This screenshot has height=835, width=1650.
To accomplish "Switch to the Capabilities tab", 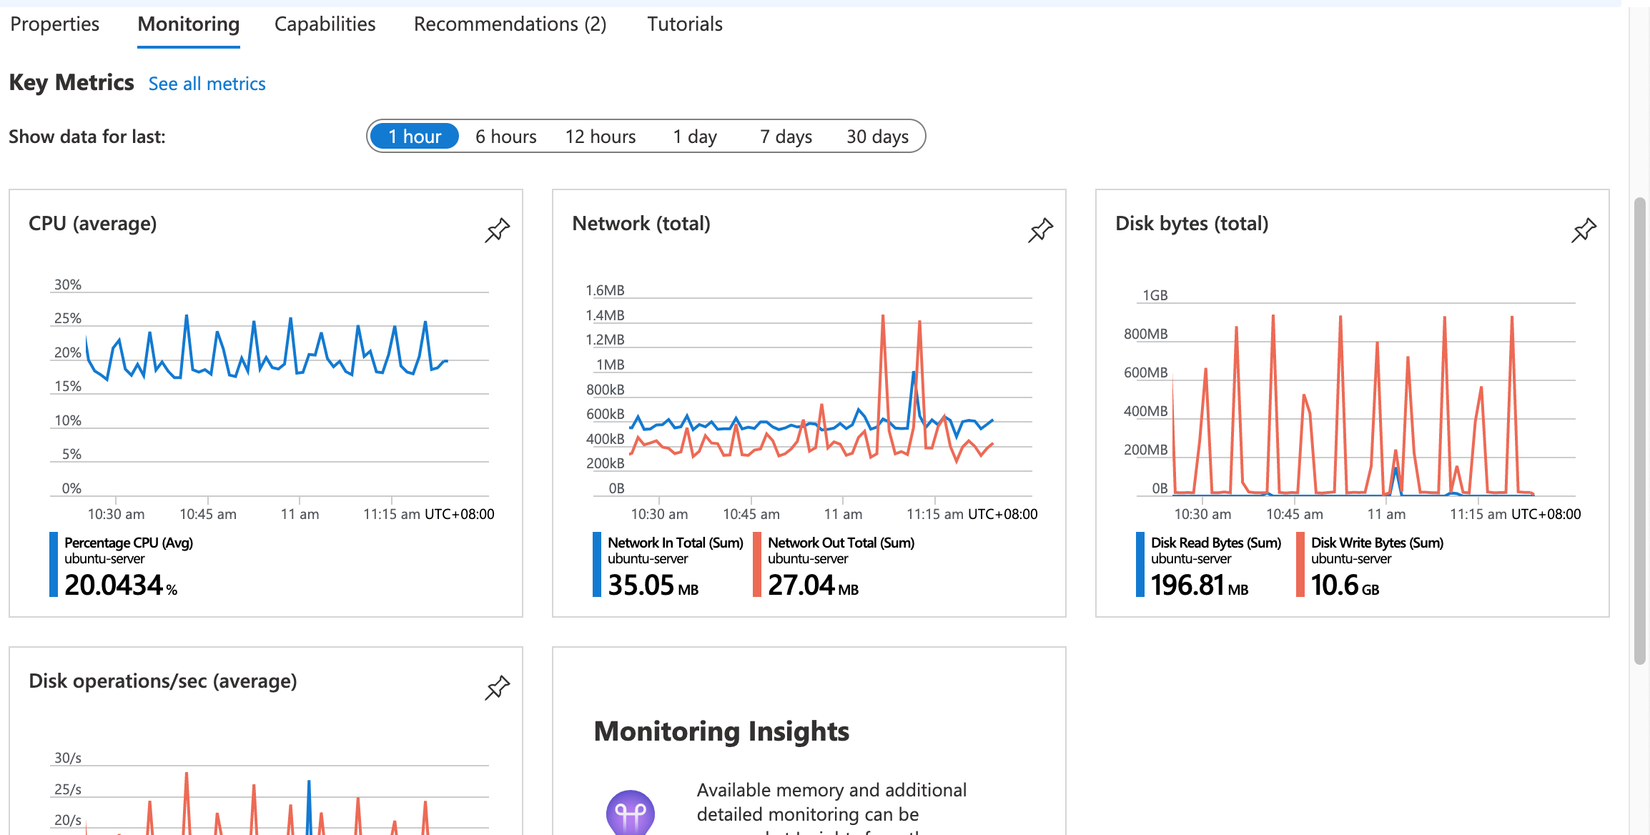I will pos(325,24).
